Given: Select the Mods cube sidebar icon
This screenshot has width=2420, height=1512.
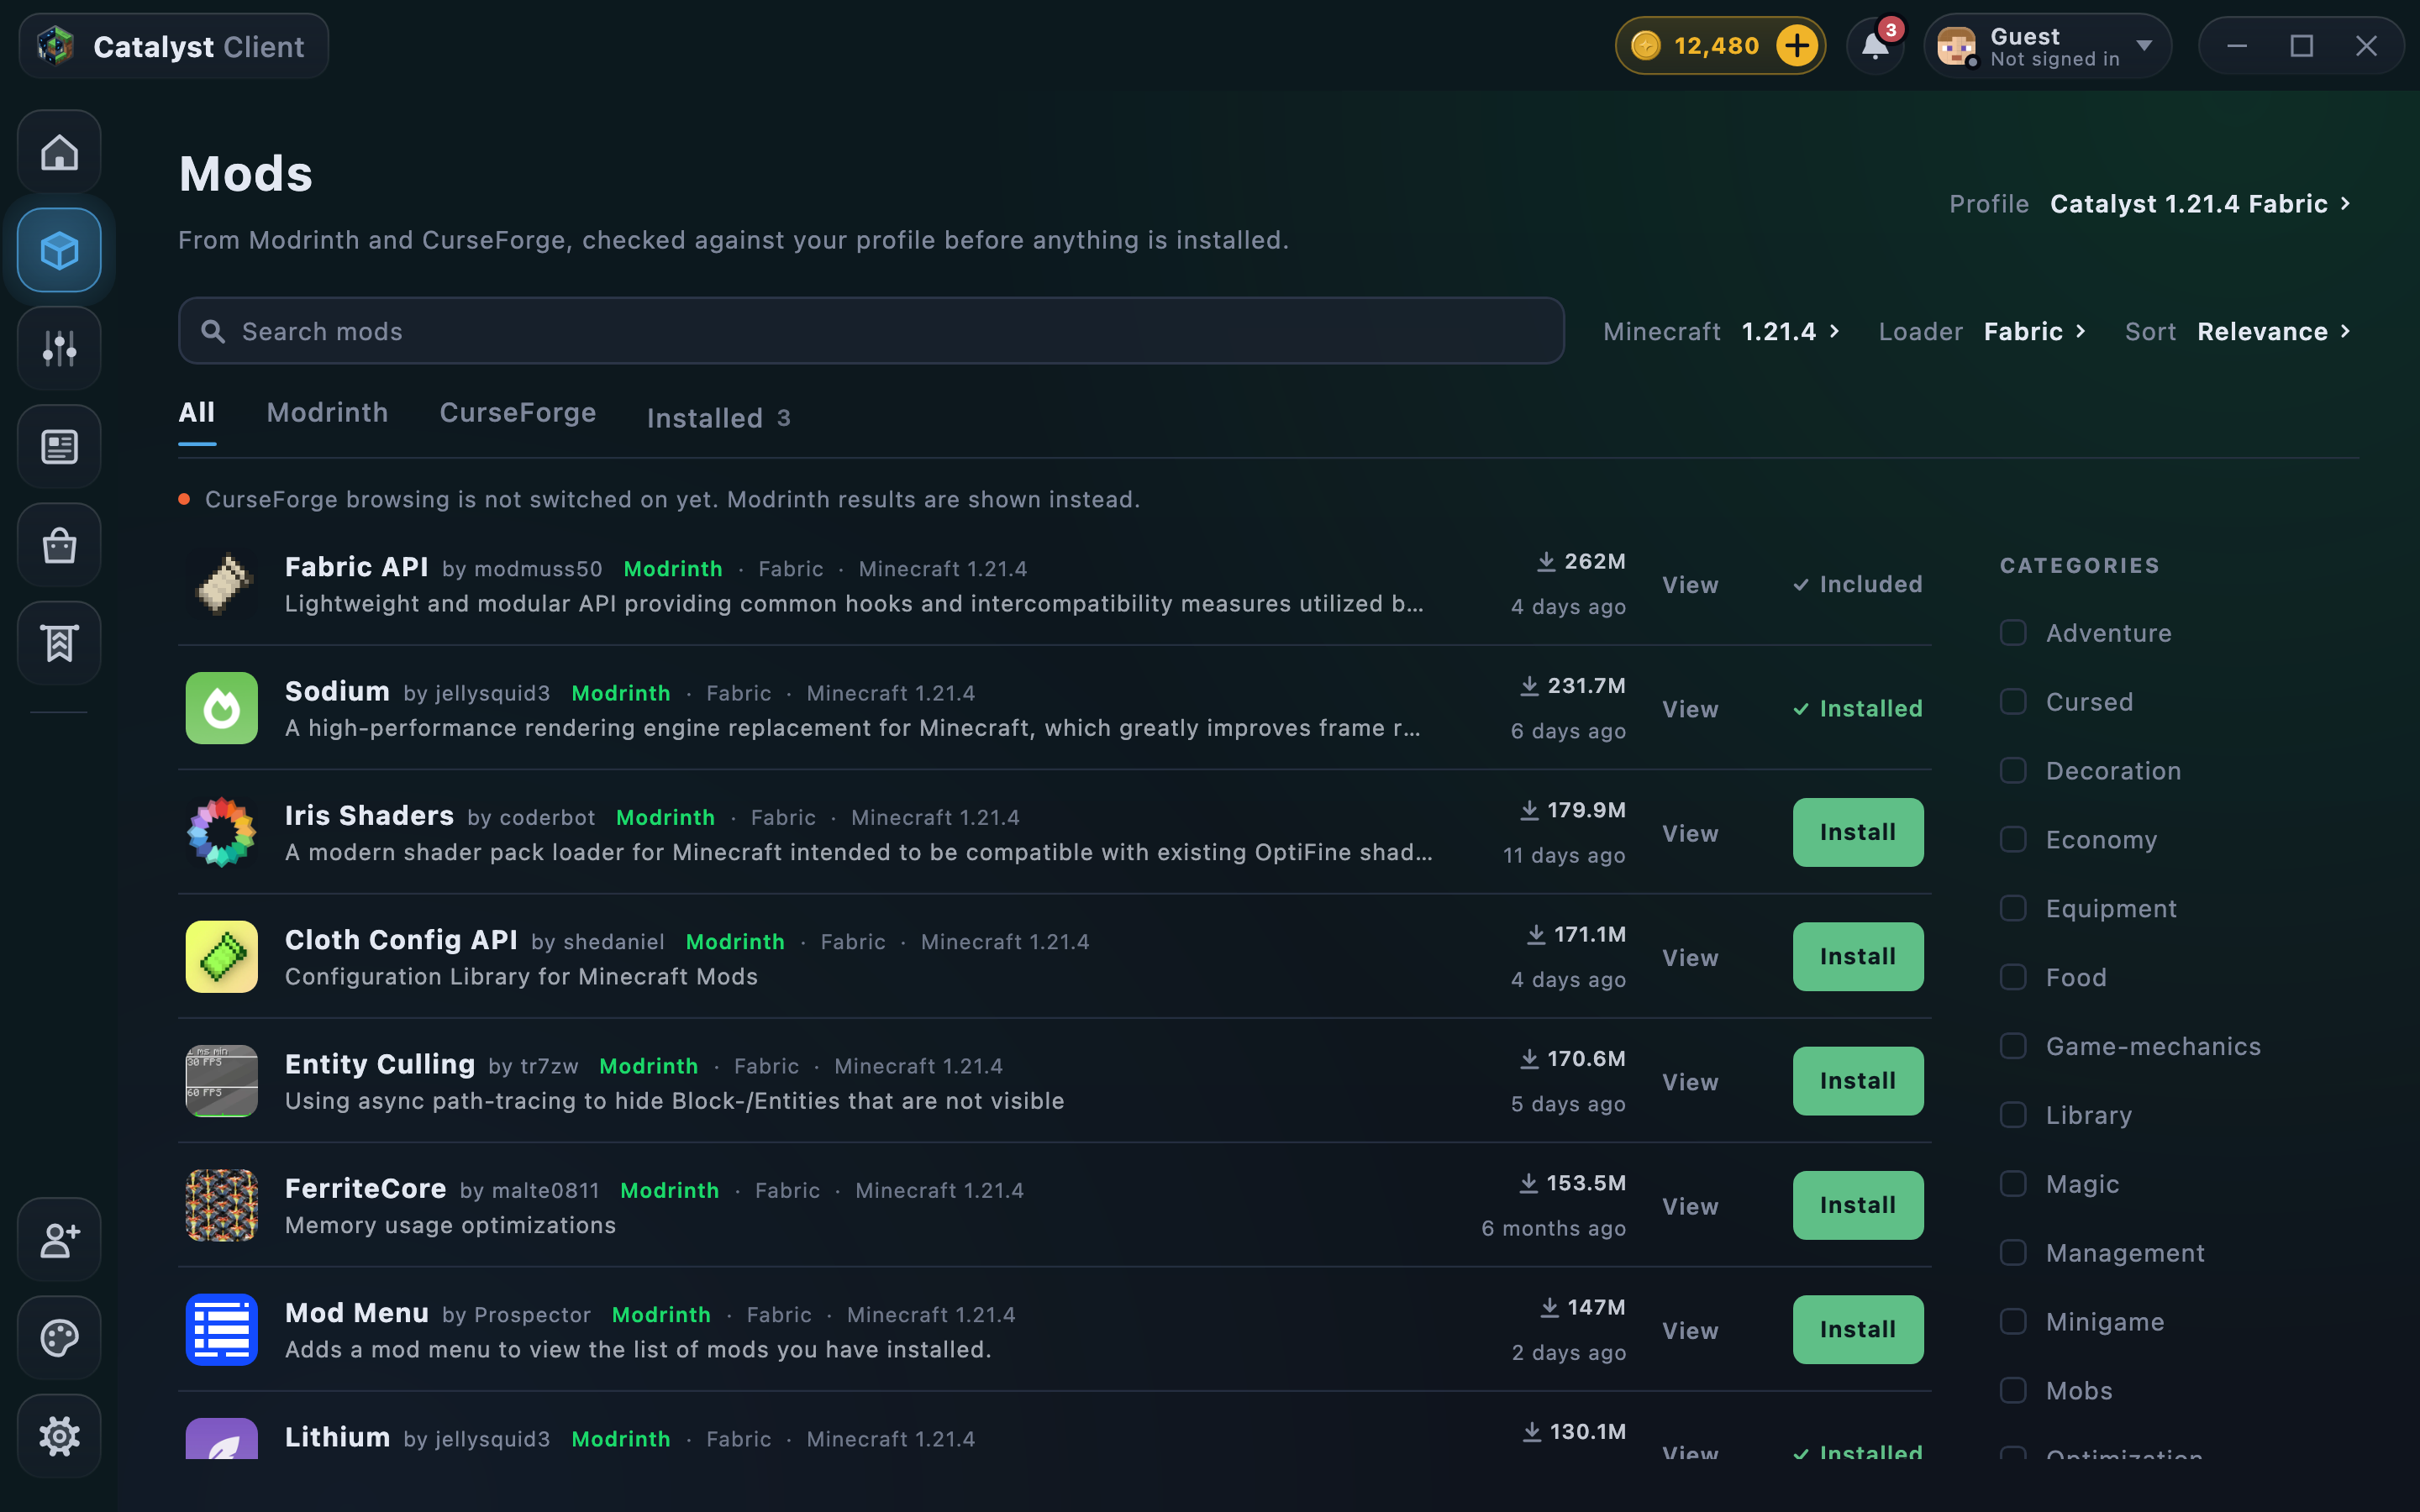Looking at the screenshot, I should [x=59, y=250].
